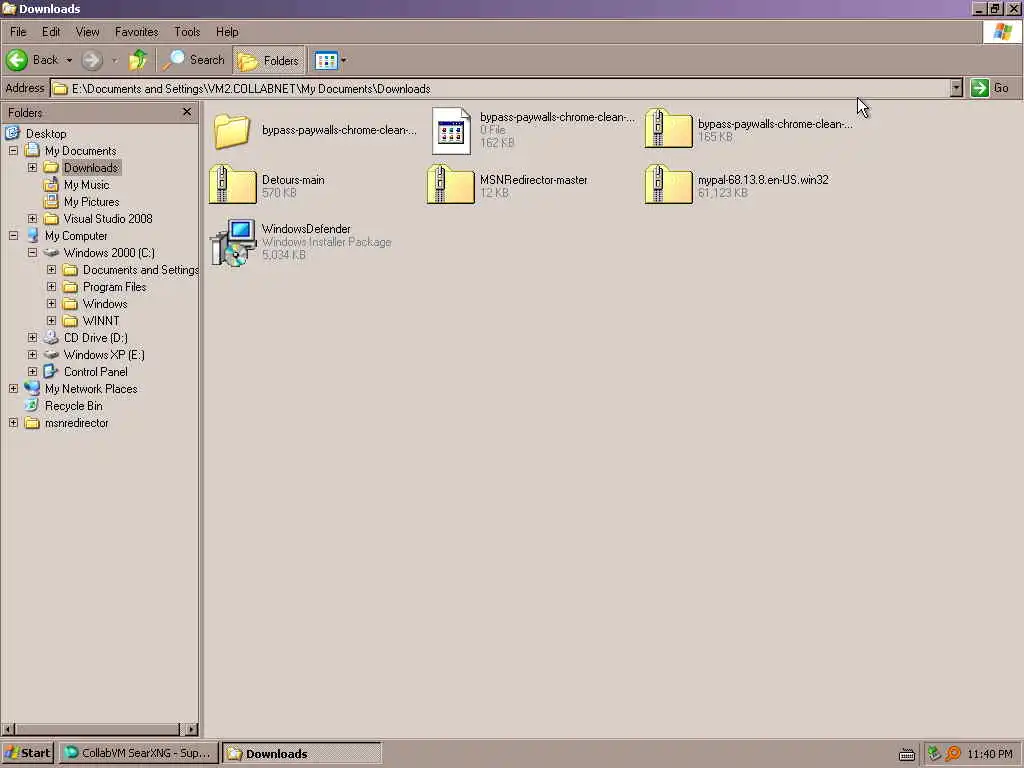Click the mypal-68.13.8.en-US.win32 file name
This screenshot has width=1024, height=768.
coord(763,180)
